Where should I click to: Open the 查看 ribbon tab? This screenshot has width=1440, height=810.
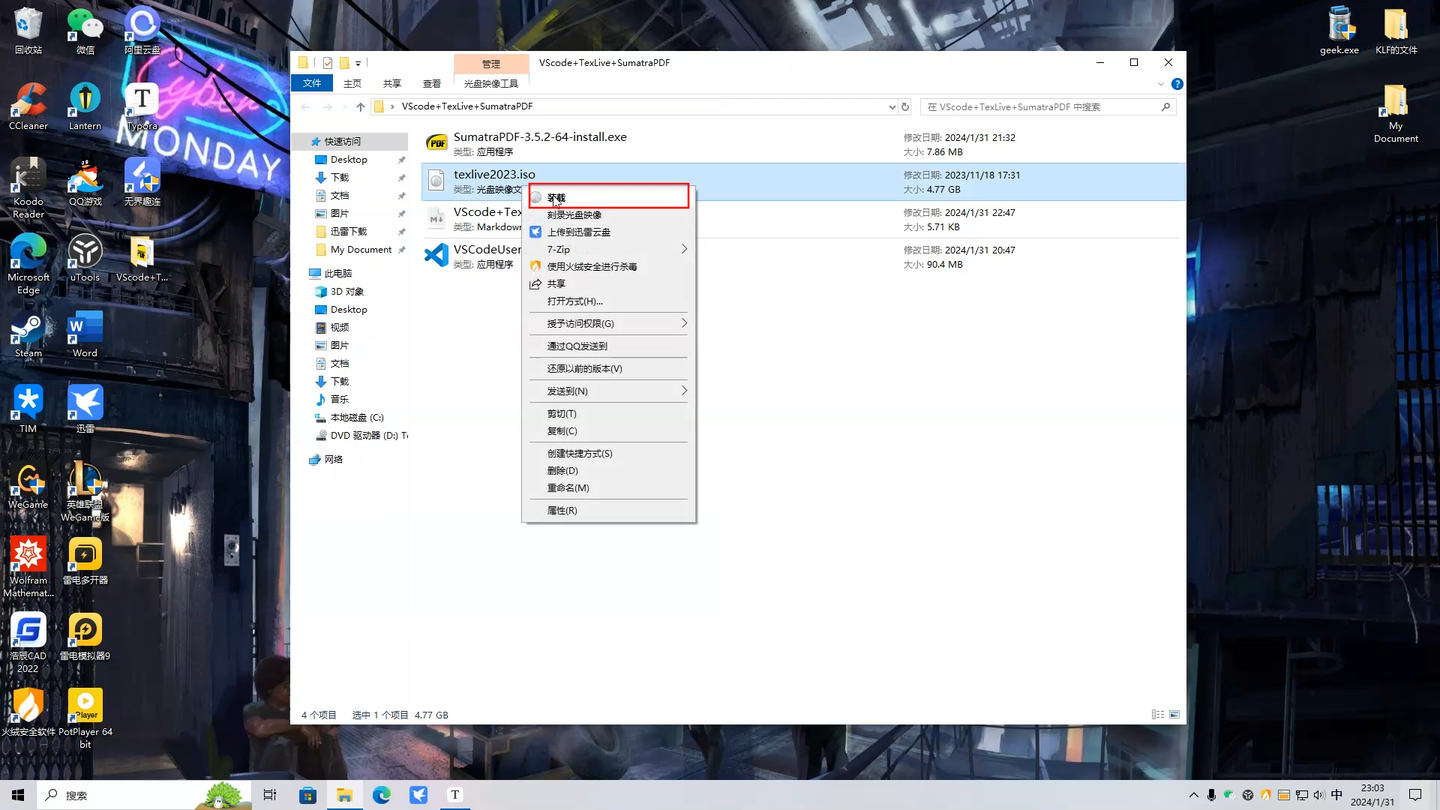click(x=432, y=84)
